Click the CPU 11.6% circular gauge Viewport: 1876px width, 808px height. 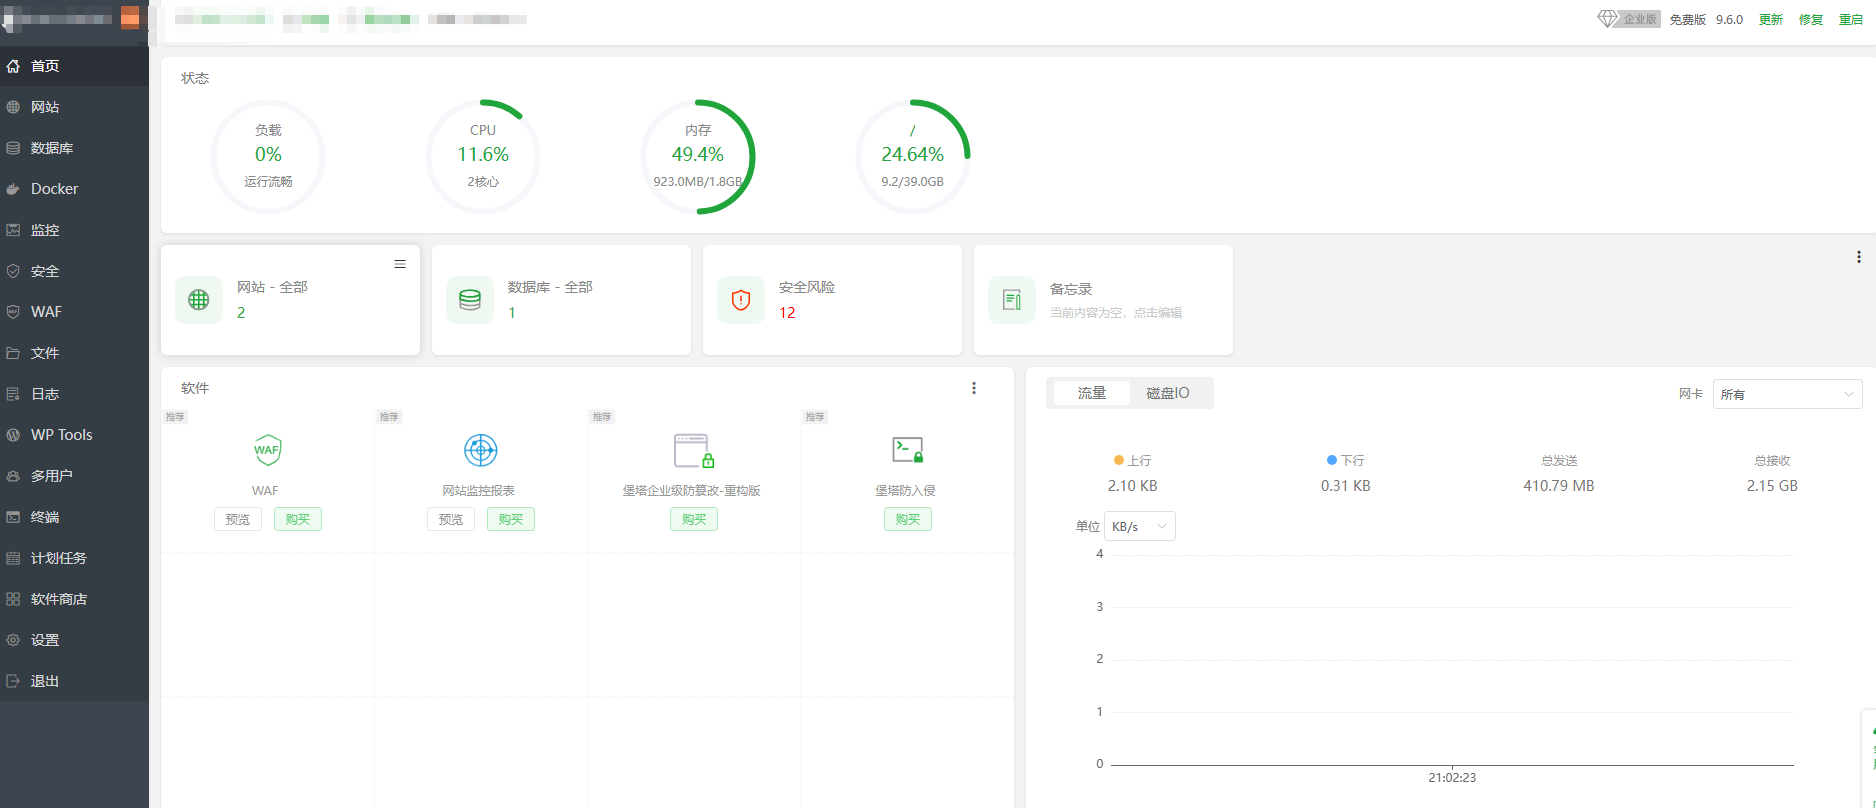click(x=483, y=157)
